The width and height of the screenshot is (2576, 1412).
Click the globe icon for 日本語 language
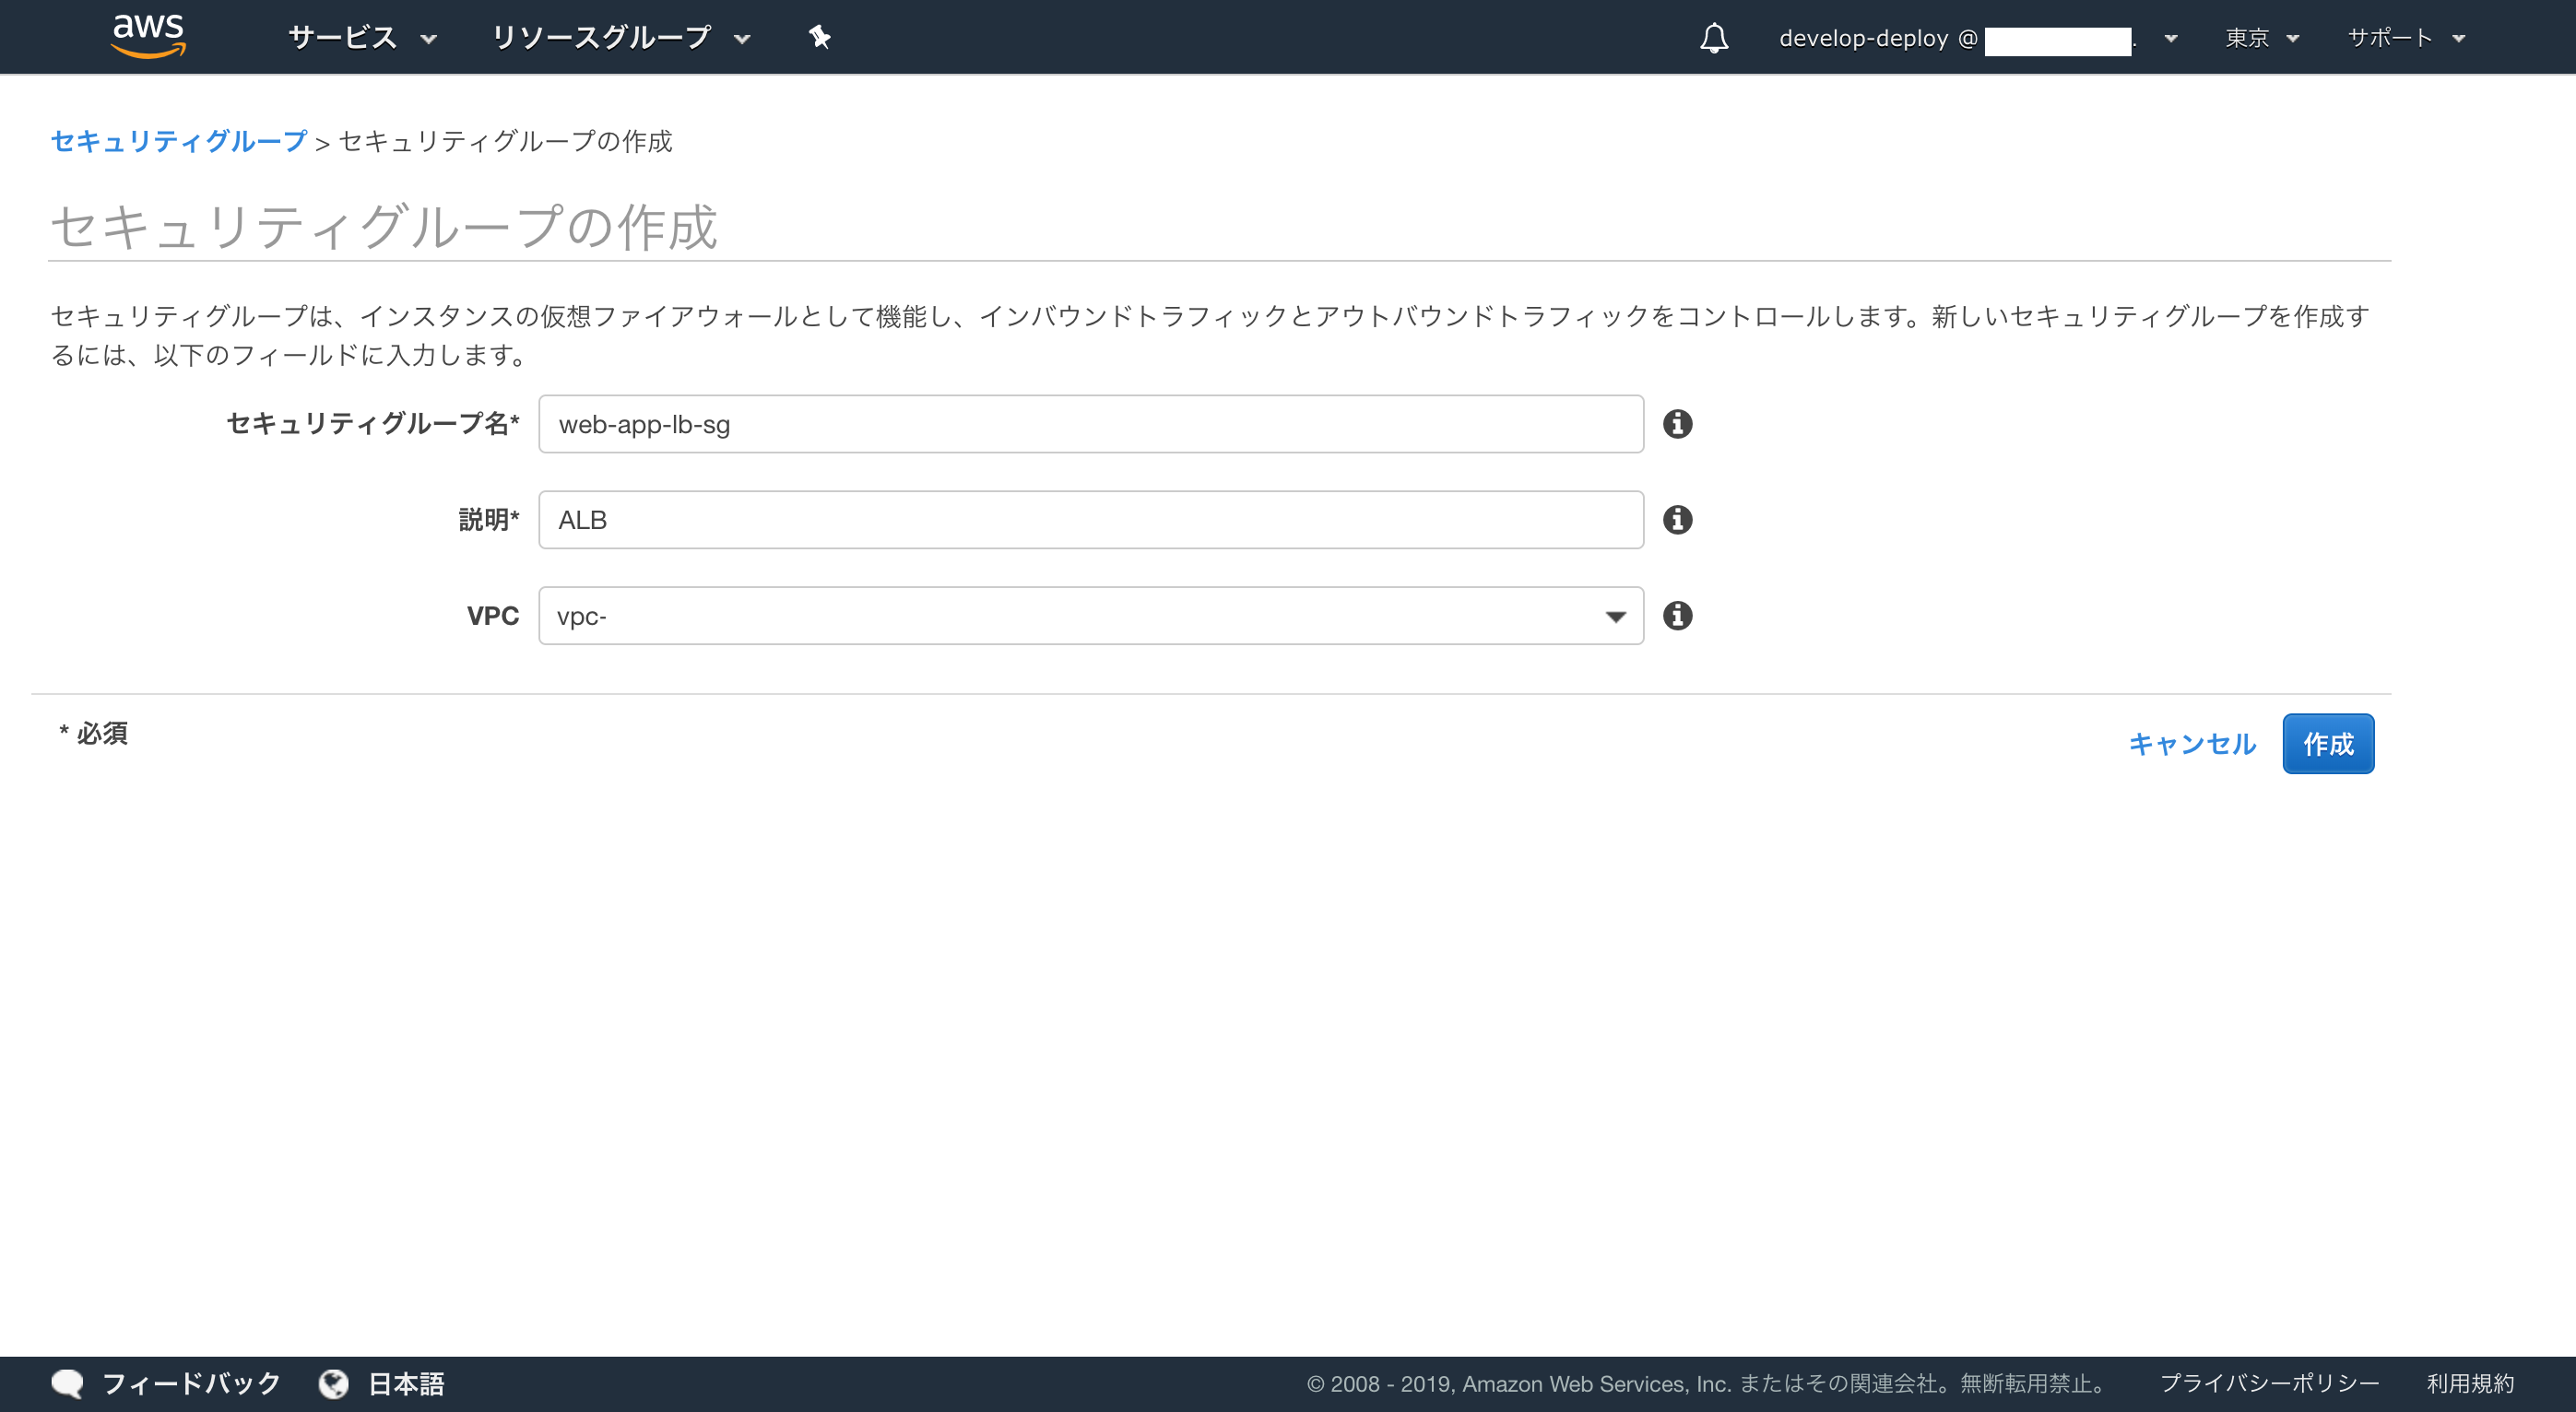click(333, 1384)
